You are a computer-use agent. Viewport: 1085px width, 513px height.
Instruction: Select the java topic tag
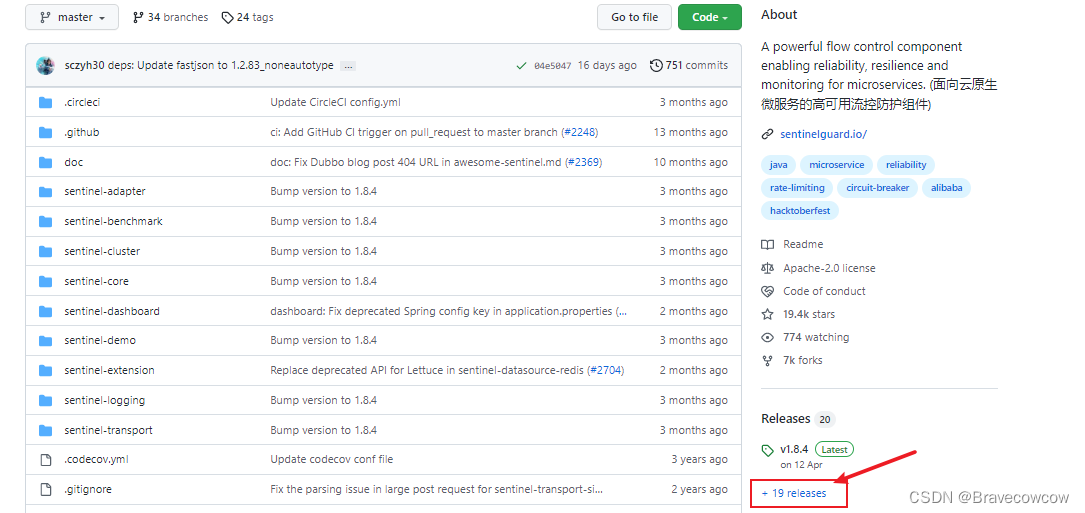tap(778, 165)
